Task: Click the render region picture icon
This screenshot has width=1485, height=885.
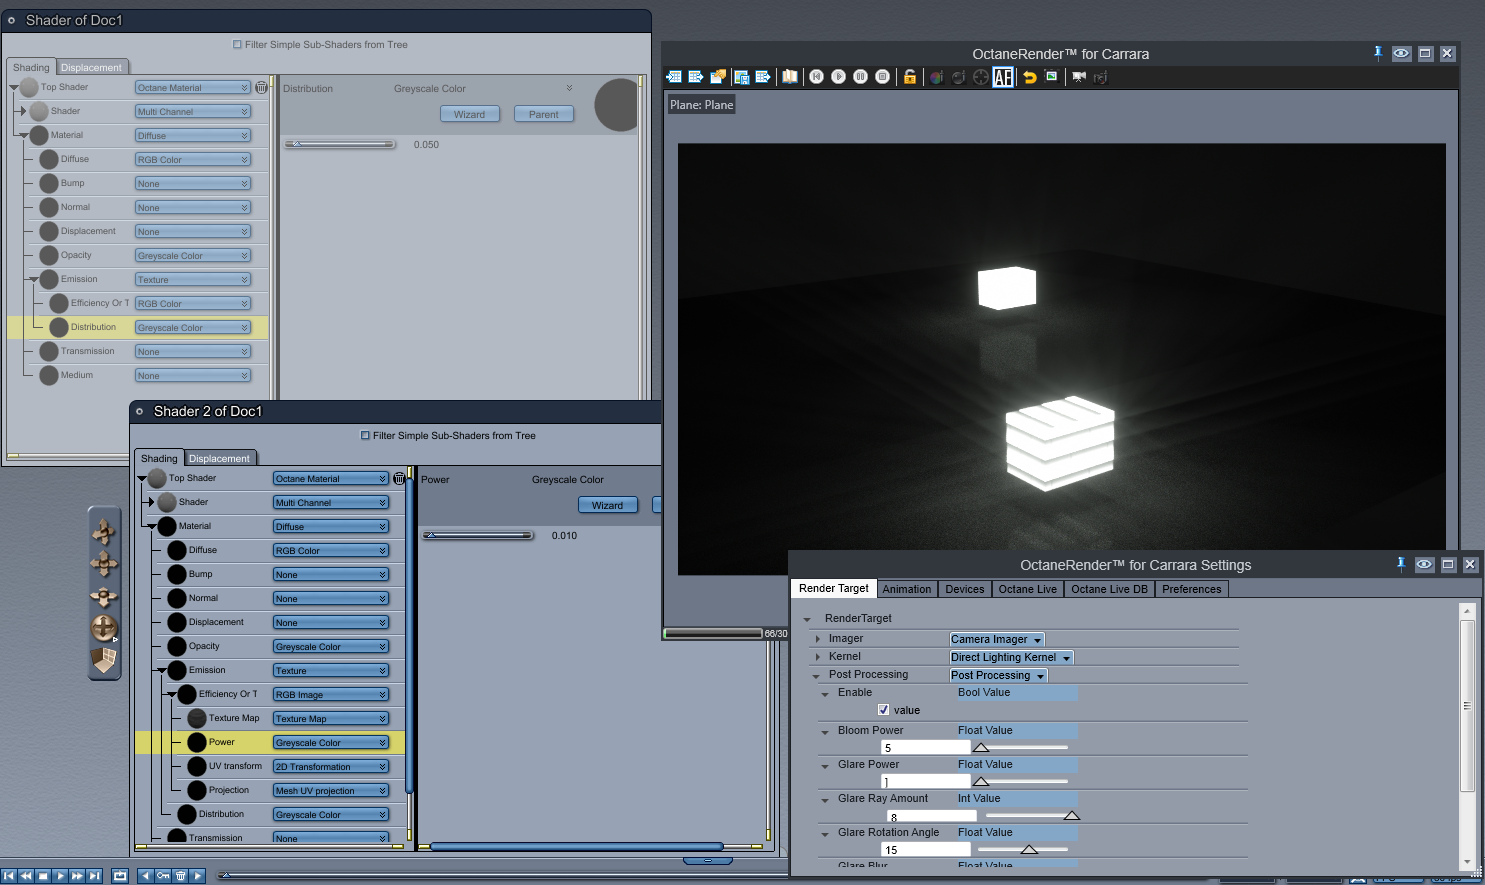Action: coord(1052,76)
